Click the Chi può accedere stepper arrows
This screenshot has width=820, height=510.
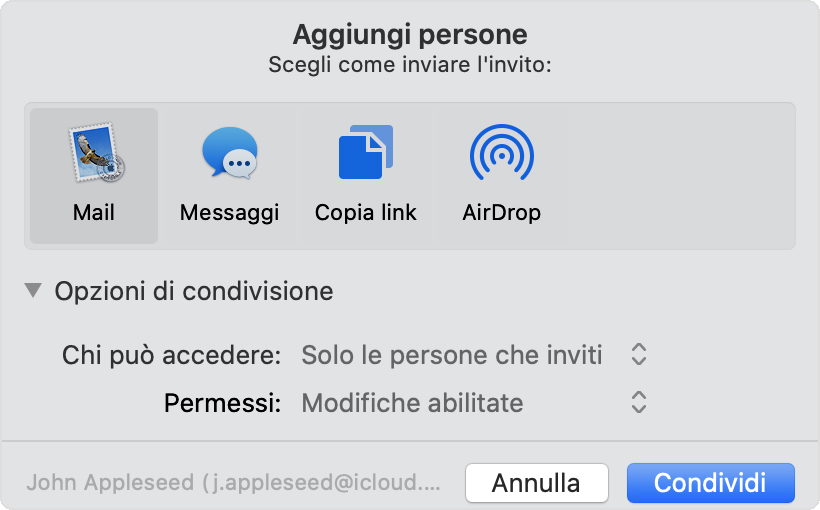[x=639, y=354]
